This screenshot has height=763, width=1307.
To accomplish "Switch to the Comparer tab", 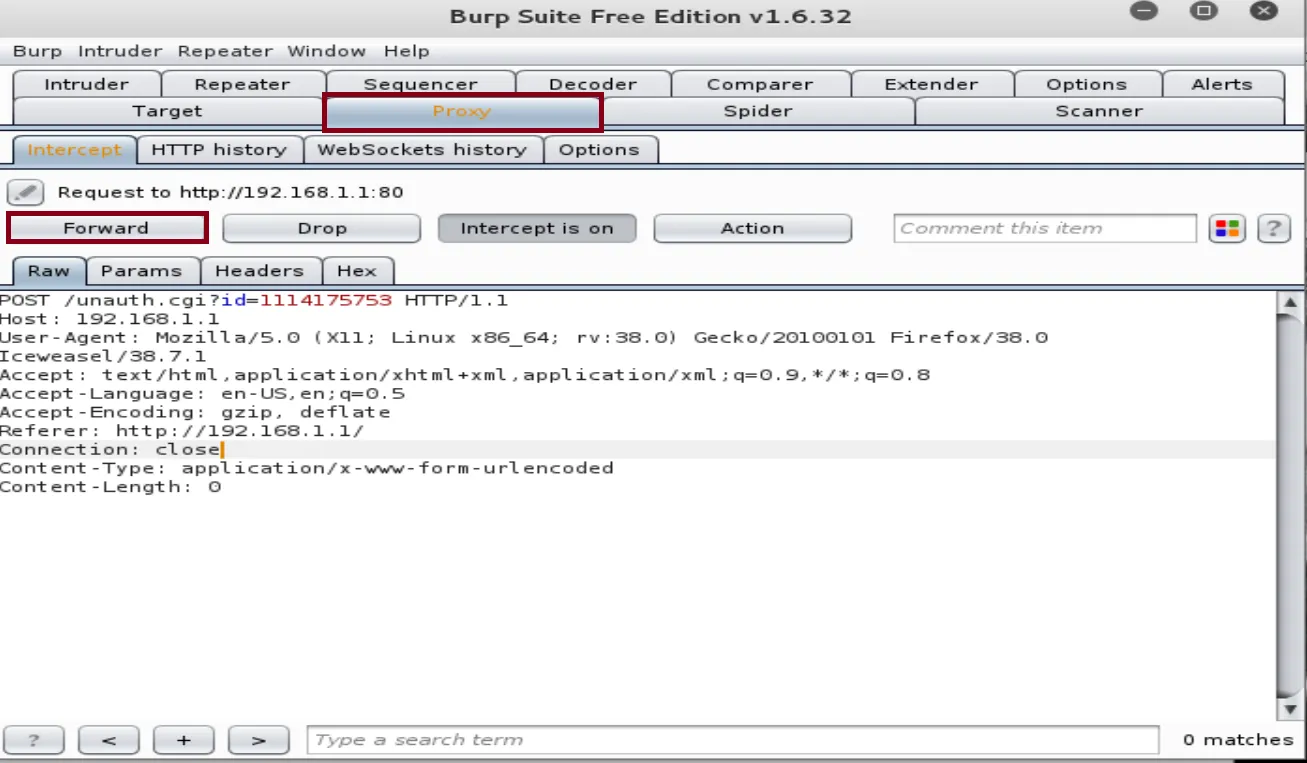I will click(760, 84).
